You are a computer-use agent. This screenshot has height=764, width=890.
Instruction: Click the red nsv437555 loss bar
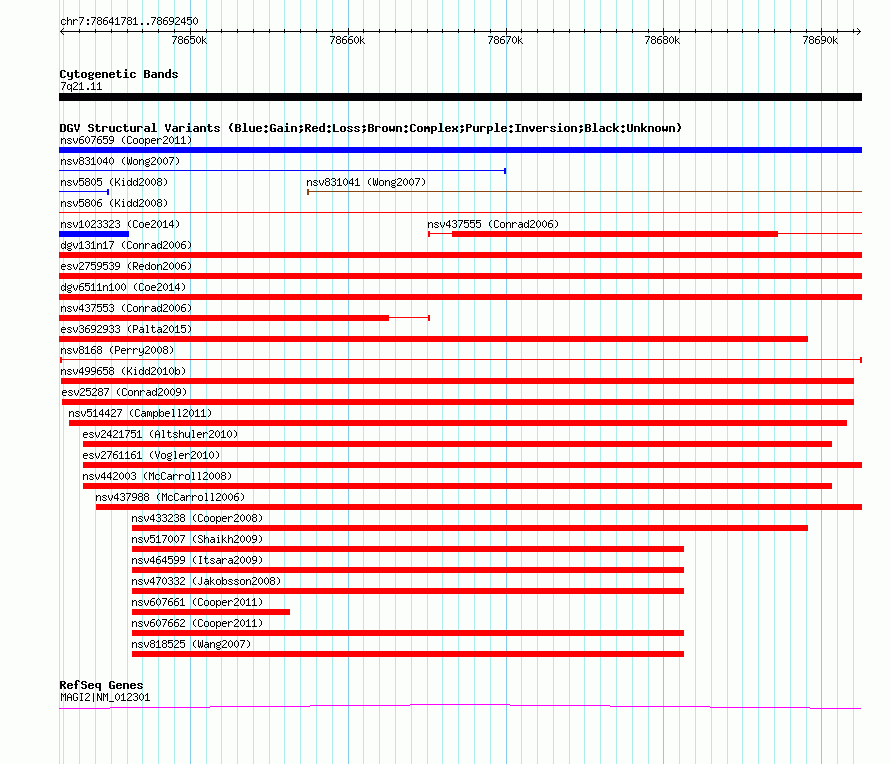[615, 234]
